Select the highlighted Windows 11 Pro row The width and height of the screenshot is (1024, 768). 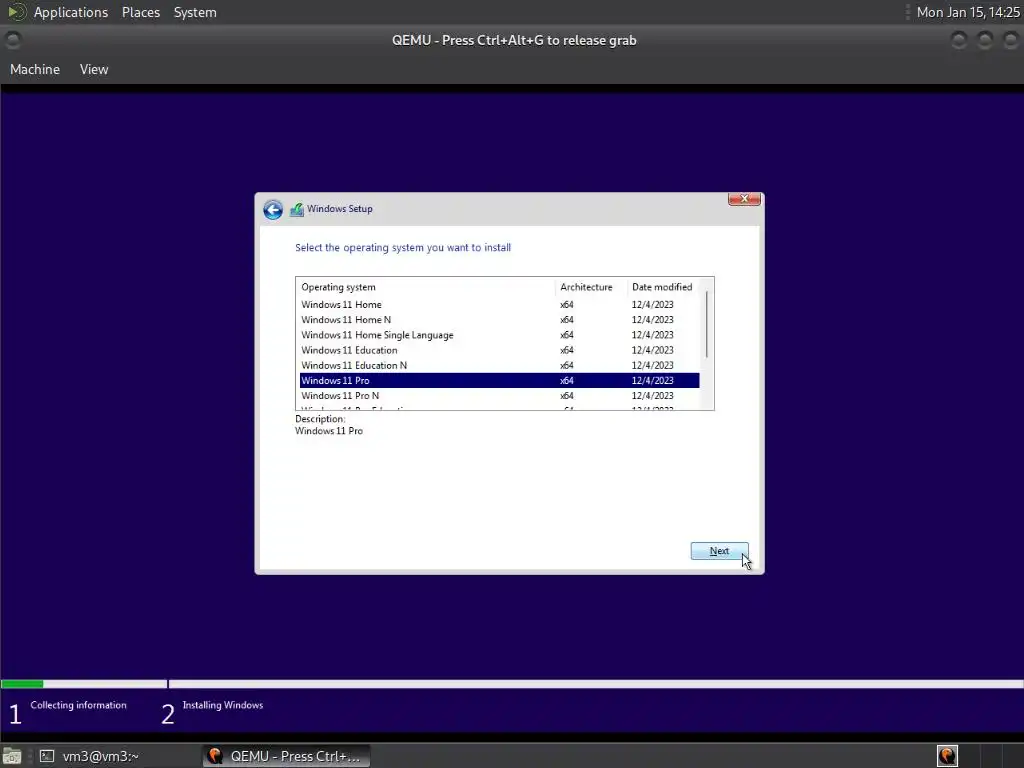point(500,380)
